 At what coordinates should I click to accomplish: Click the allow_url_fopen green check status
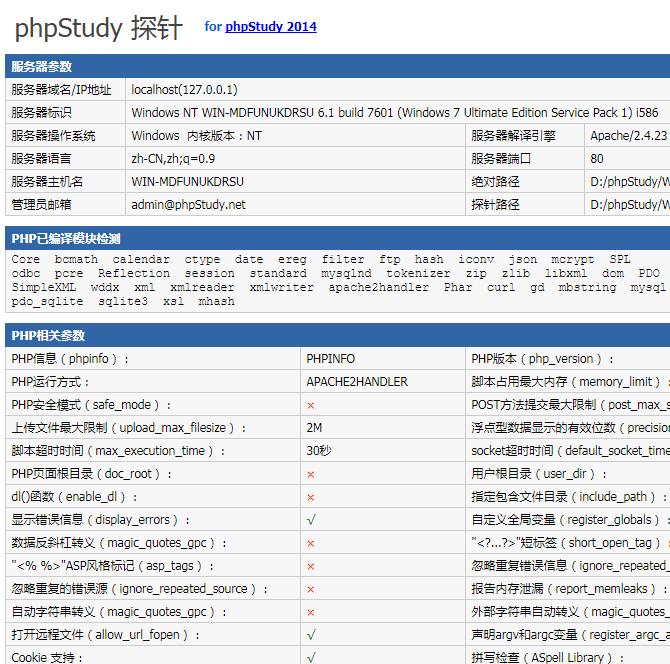click(311, 635)
